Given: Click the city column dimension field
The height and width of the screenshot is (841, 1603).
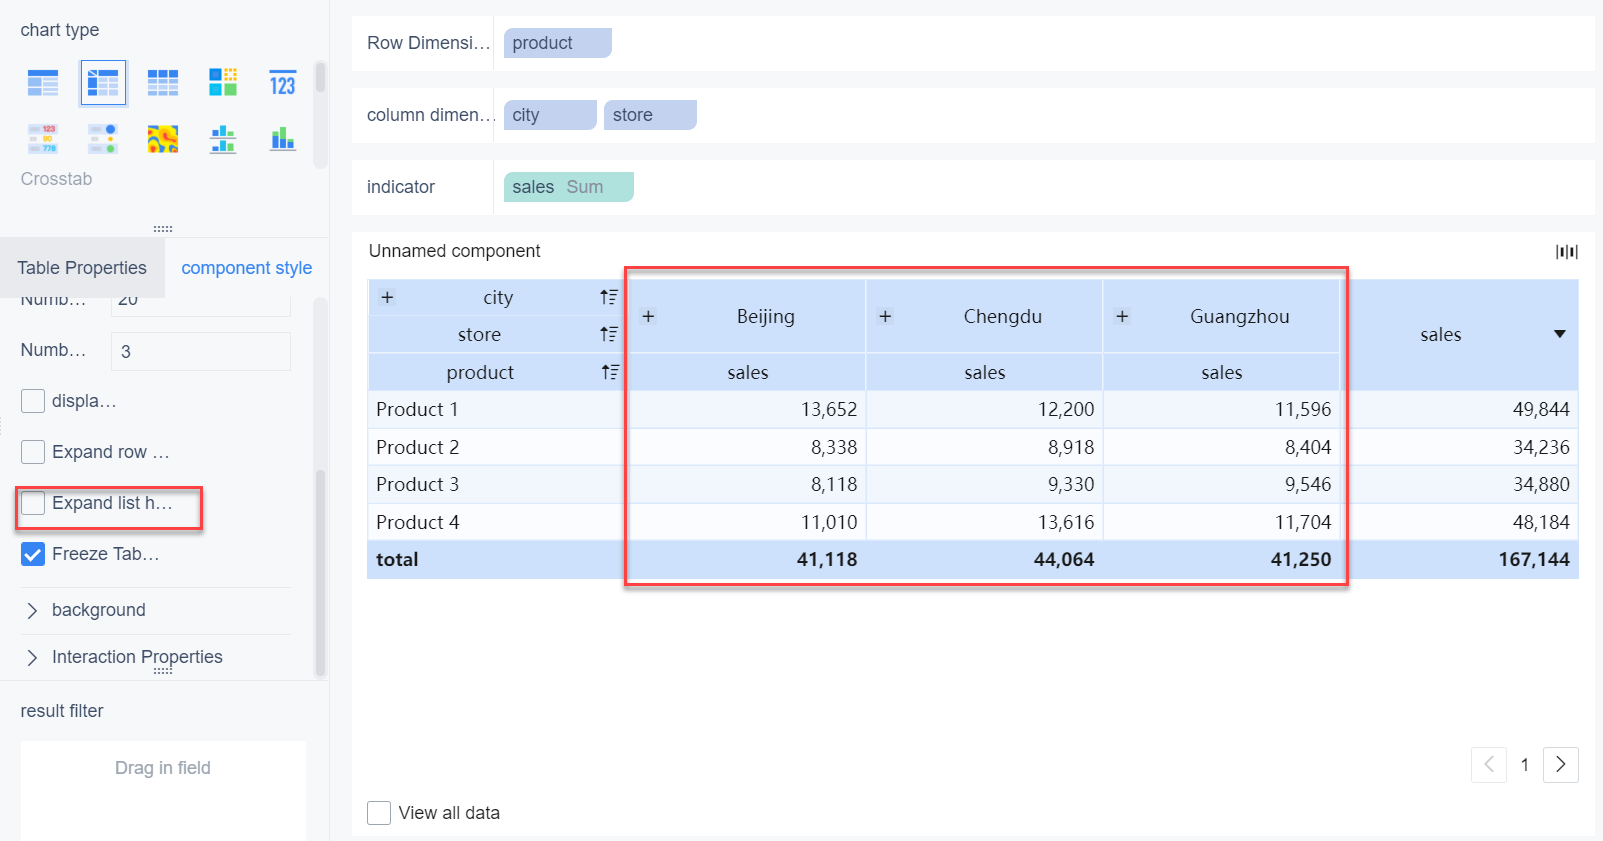Looking at the screenshot, I should (x=550, y=115).
